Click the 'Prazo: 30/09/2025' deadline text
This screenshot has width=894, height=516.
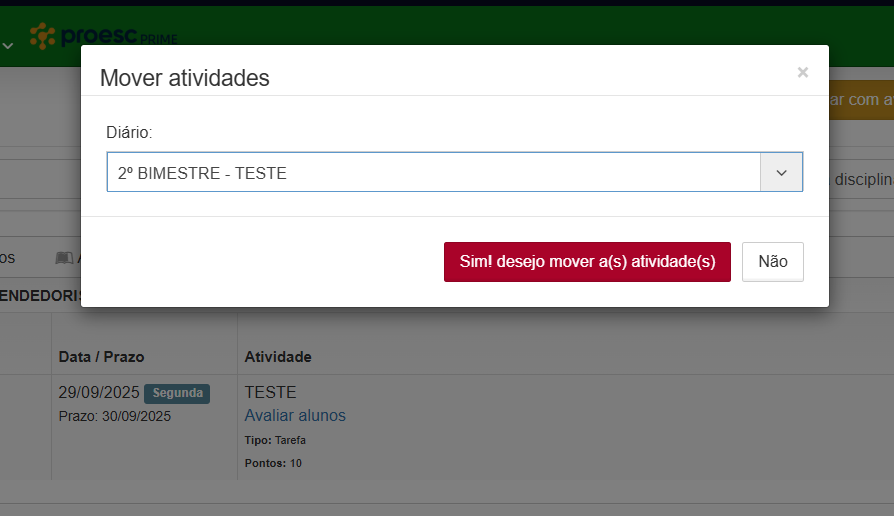pyautogui.click(x=115, y=416)
